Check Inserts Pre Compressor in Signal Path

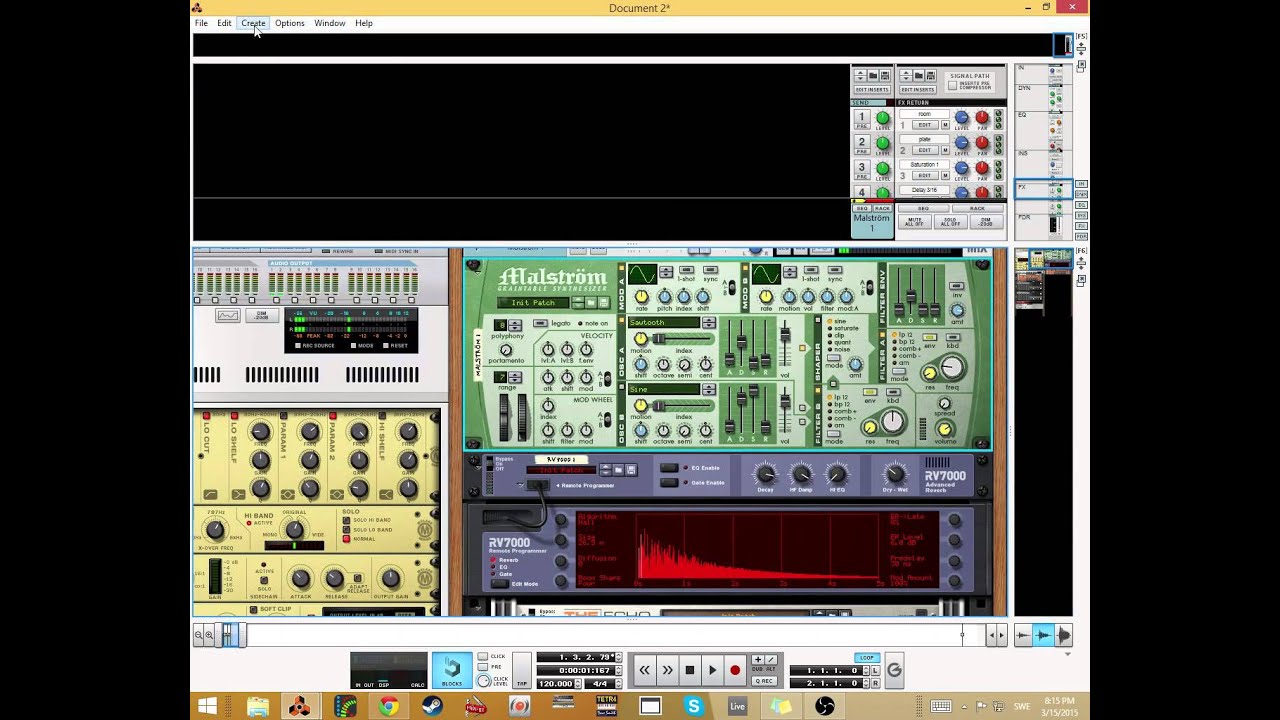tap(951, 86)
